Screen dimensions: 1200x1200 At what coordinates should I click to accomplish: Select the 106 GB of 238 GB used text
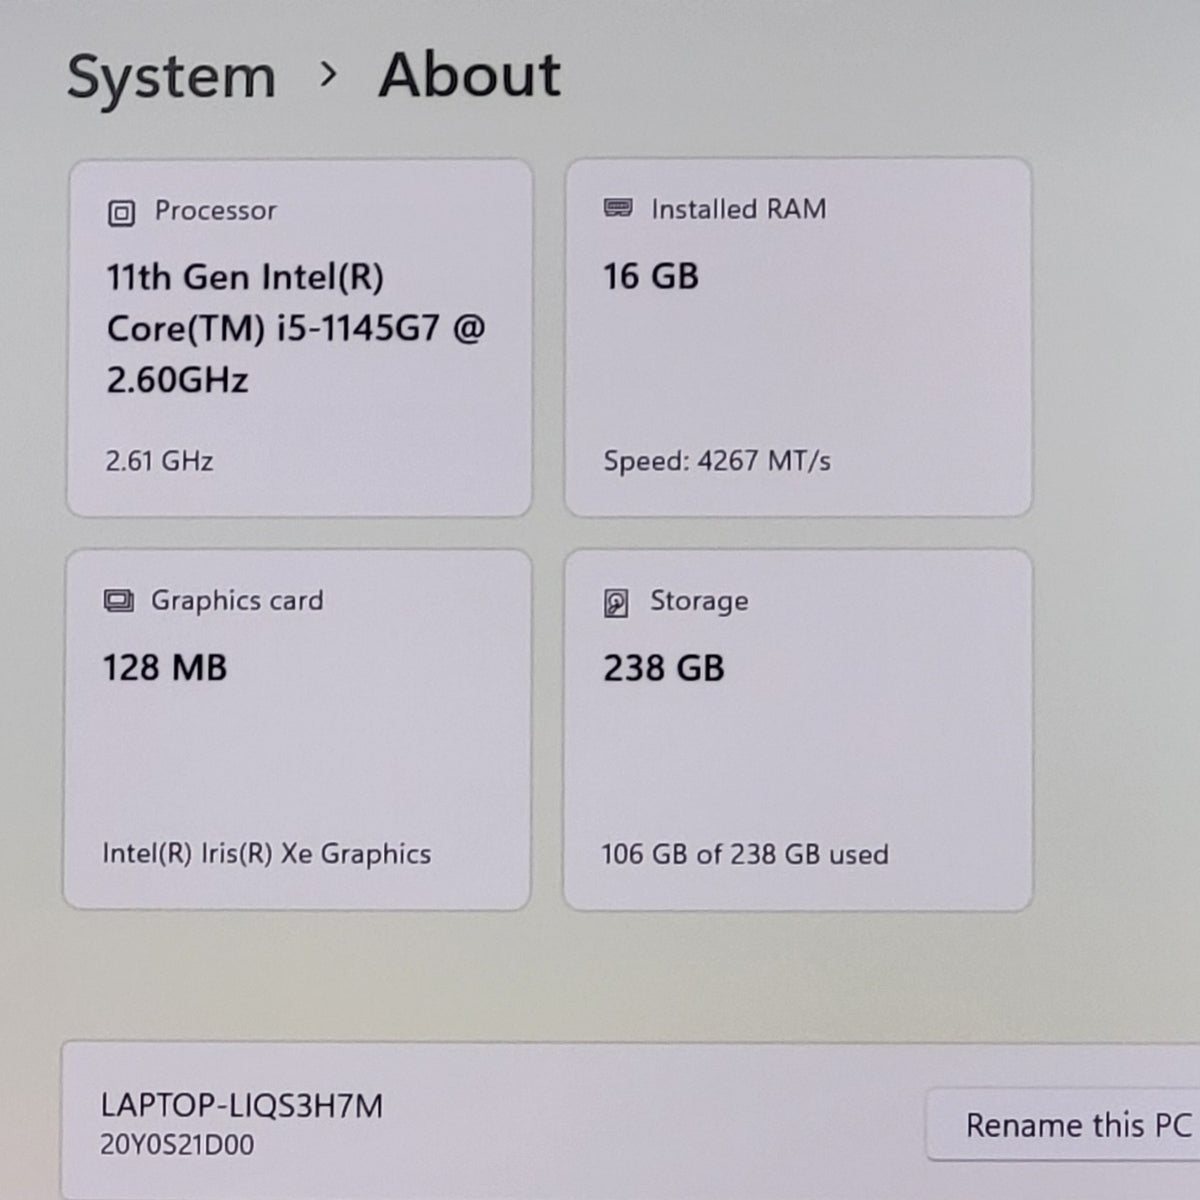(x=745, y=854)
